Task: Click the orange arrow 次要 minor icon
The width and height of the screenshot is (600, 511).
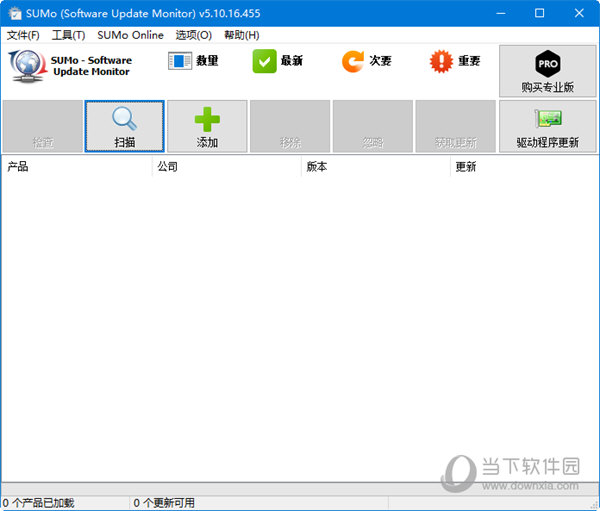Action: [x=353, y=61]
